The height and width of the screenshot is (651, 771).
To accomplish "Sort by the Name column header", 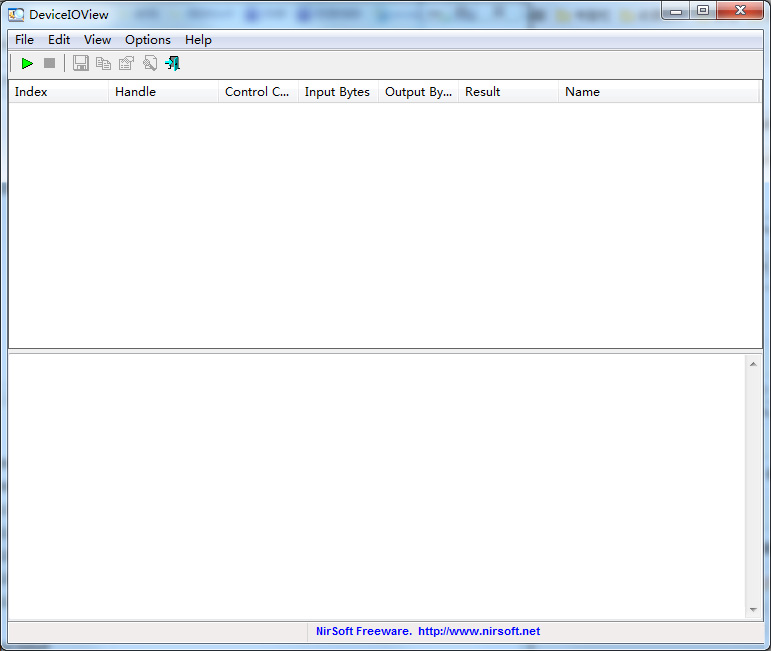I will [x=659, y=92].
